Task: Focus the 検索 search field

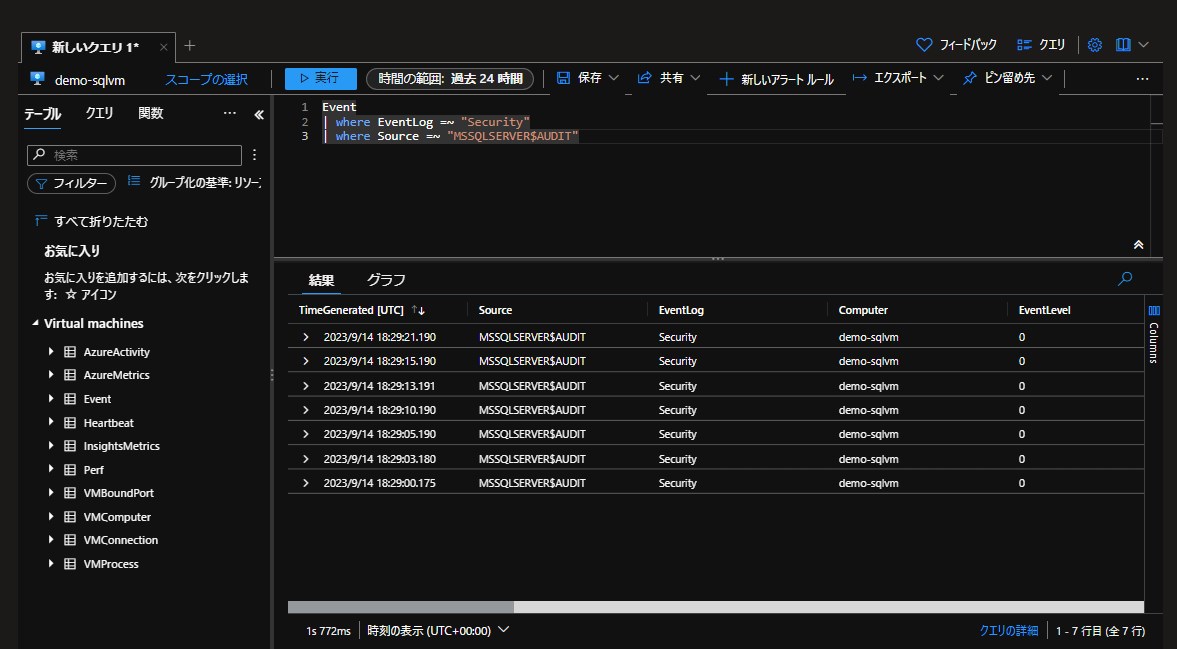Action: point(134,155)
